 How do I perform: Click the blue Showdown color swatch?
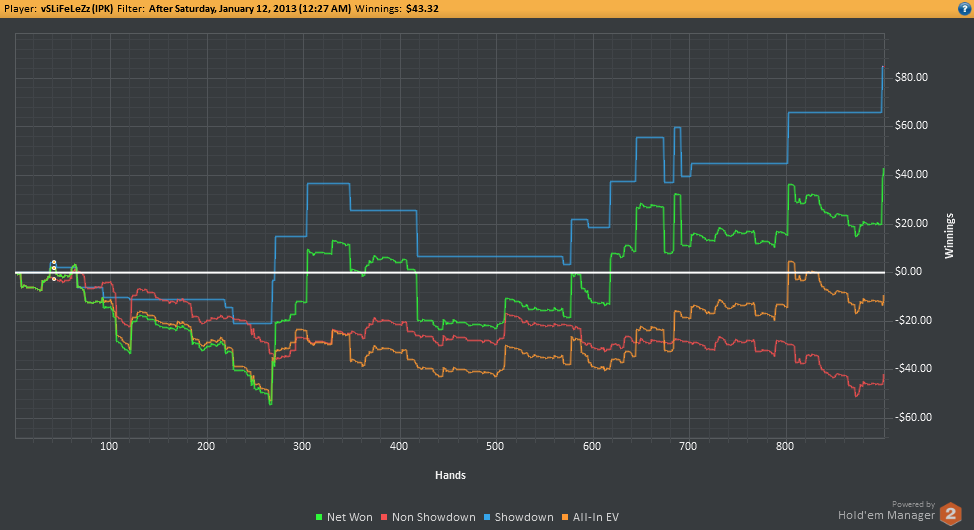pos(487,517)
